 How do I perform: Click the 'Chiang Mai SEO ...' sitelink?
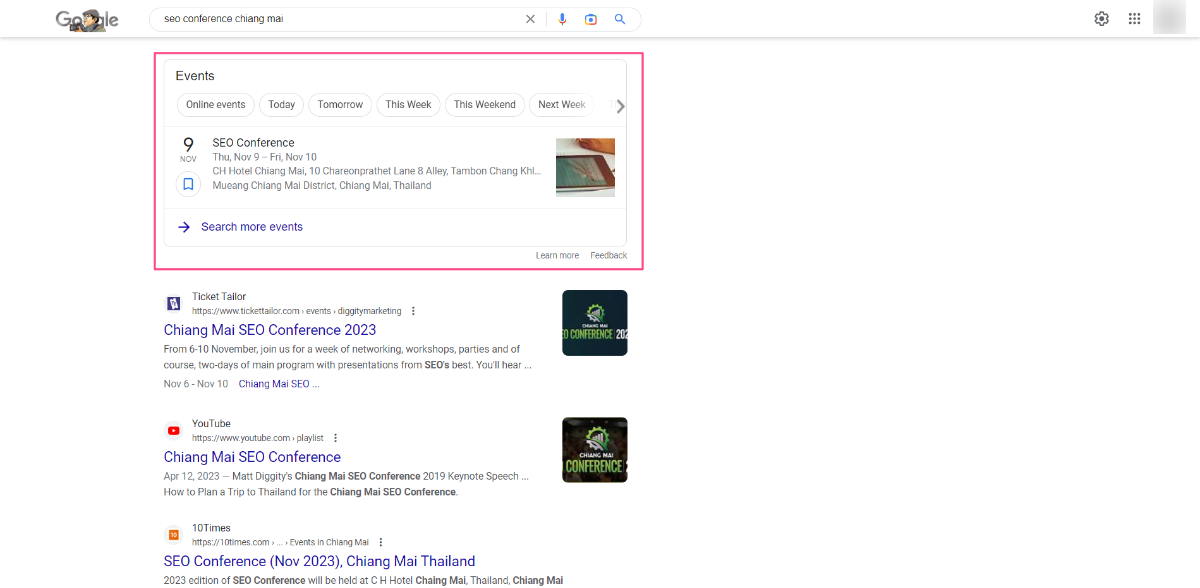point(279,384)
